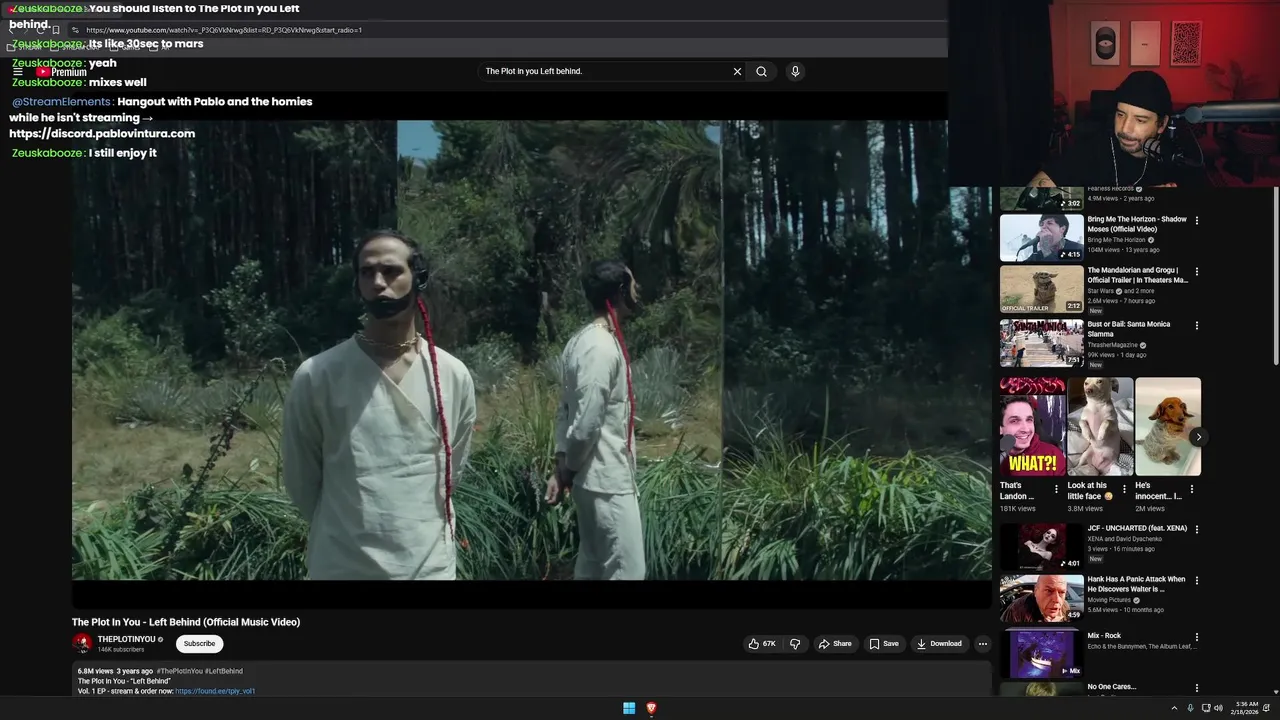Open options for 'He's innocent' Short
This screenshot has width=1280, height=720.
coord(1192,489)
